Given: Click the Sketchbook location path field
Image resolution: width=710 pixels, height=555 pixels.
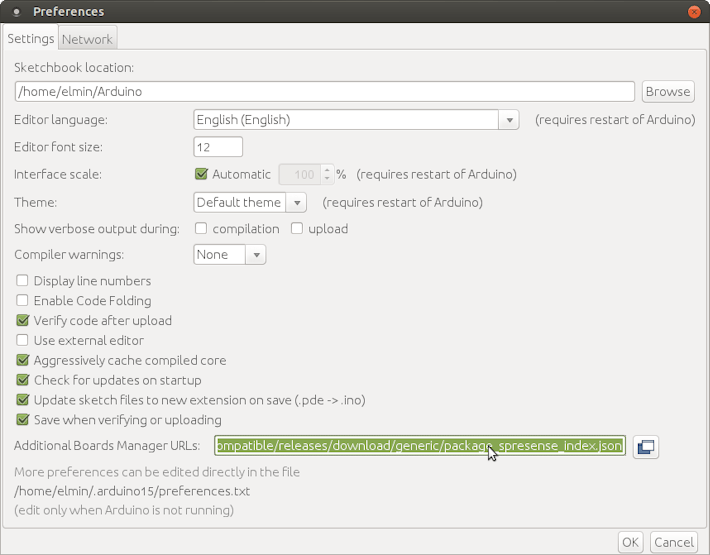Looking at the screenshot, I should coord(325,91).
